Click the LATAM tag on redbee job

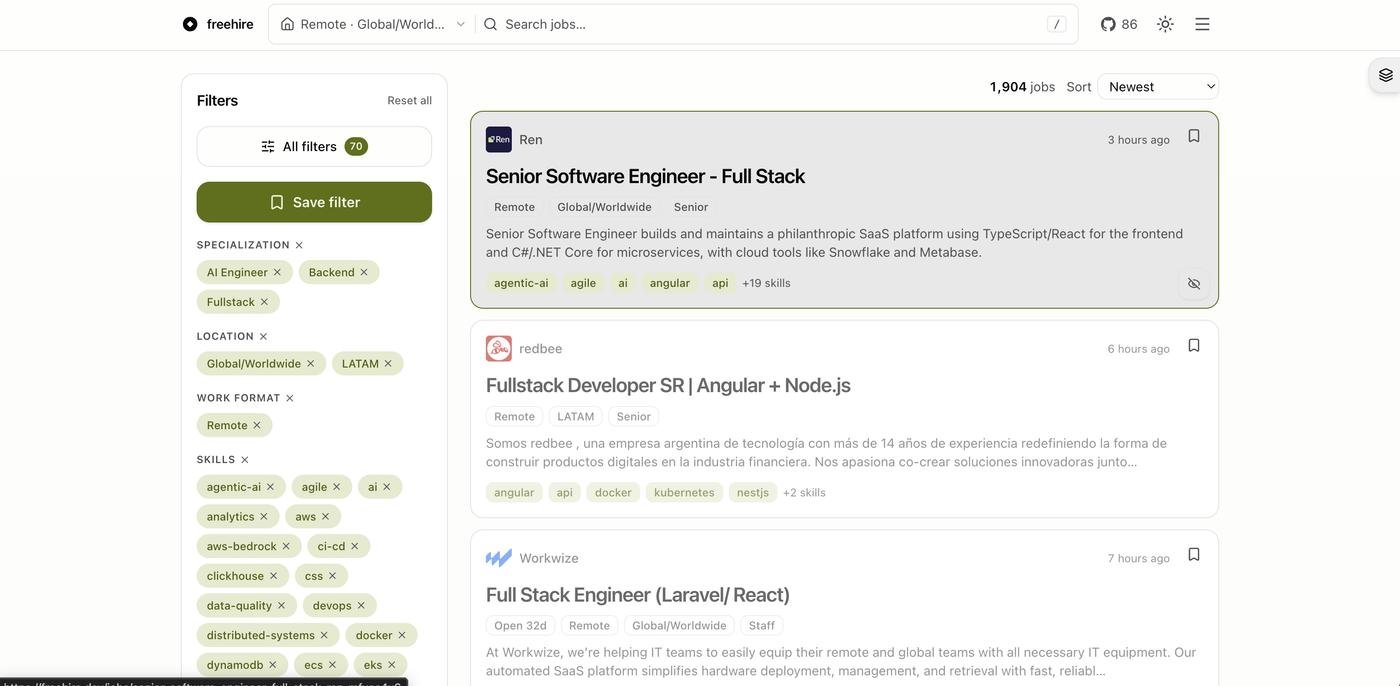coord(576,417)
